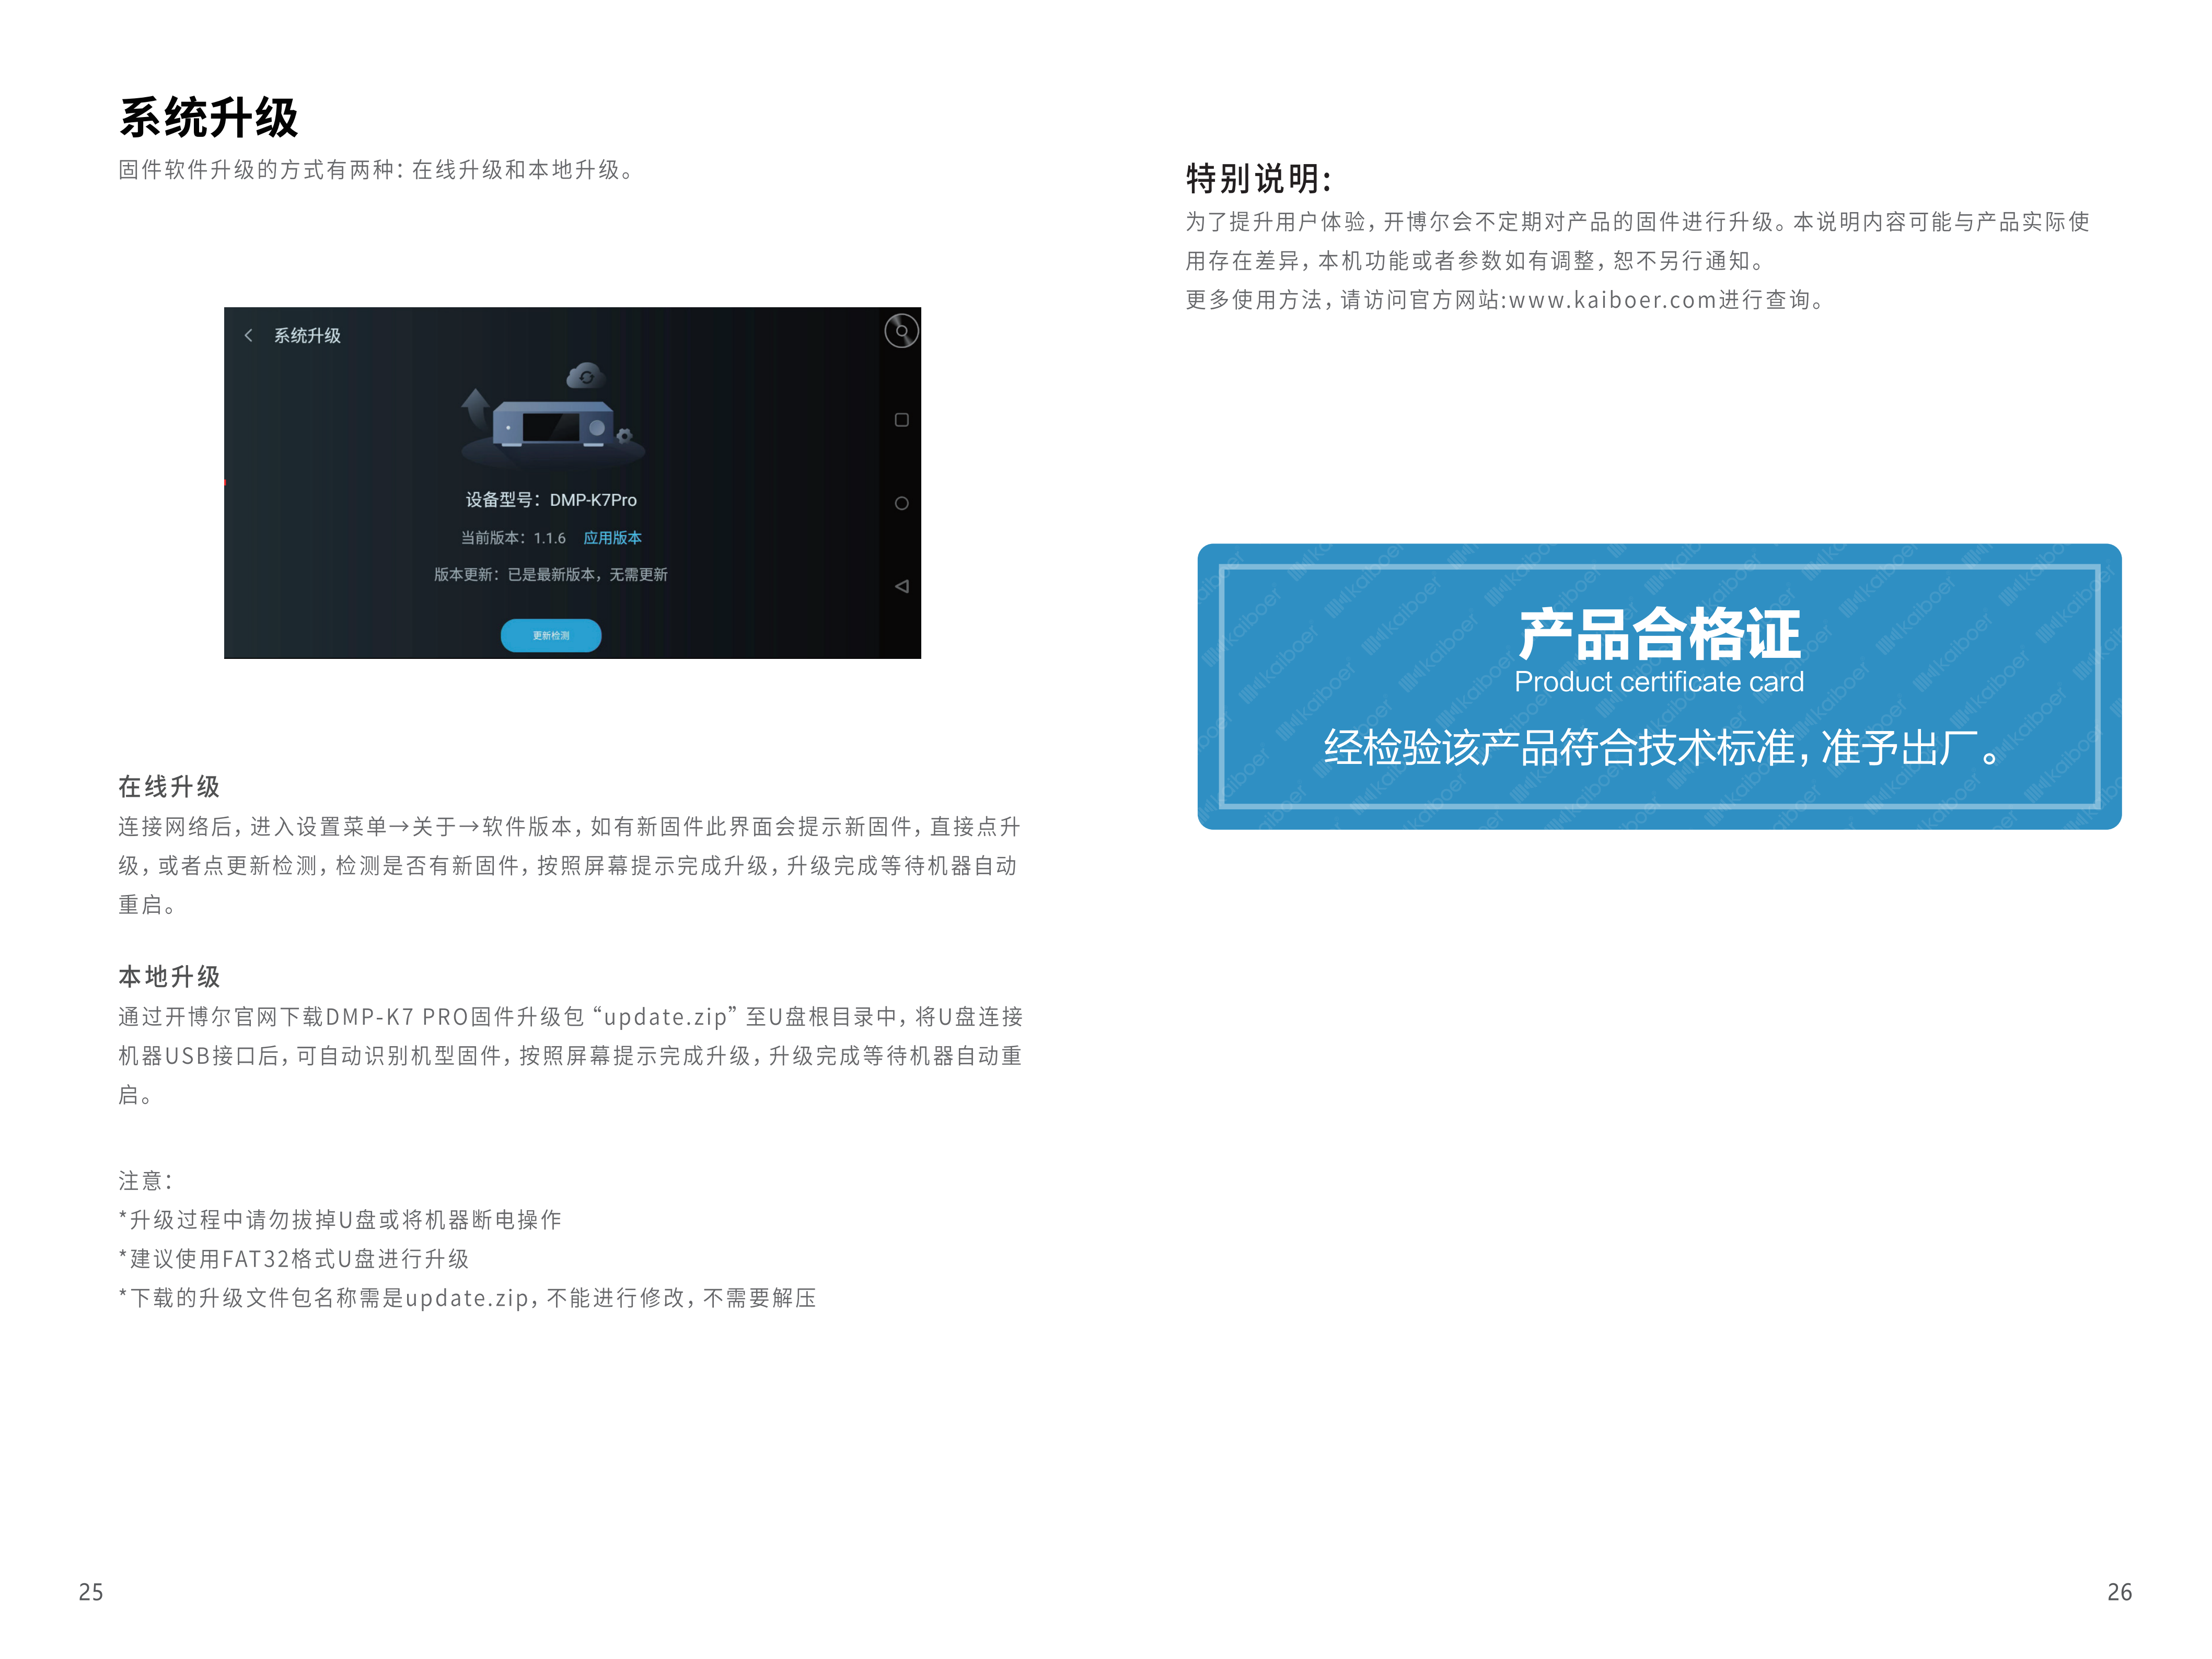Click the note about not unplugging U盘
Screen dimensions: 2212x1659
(340, 1220)
